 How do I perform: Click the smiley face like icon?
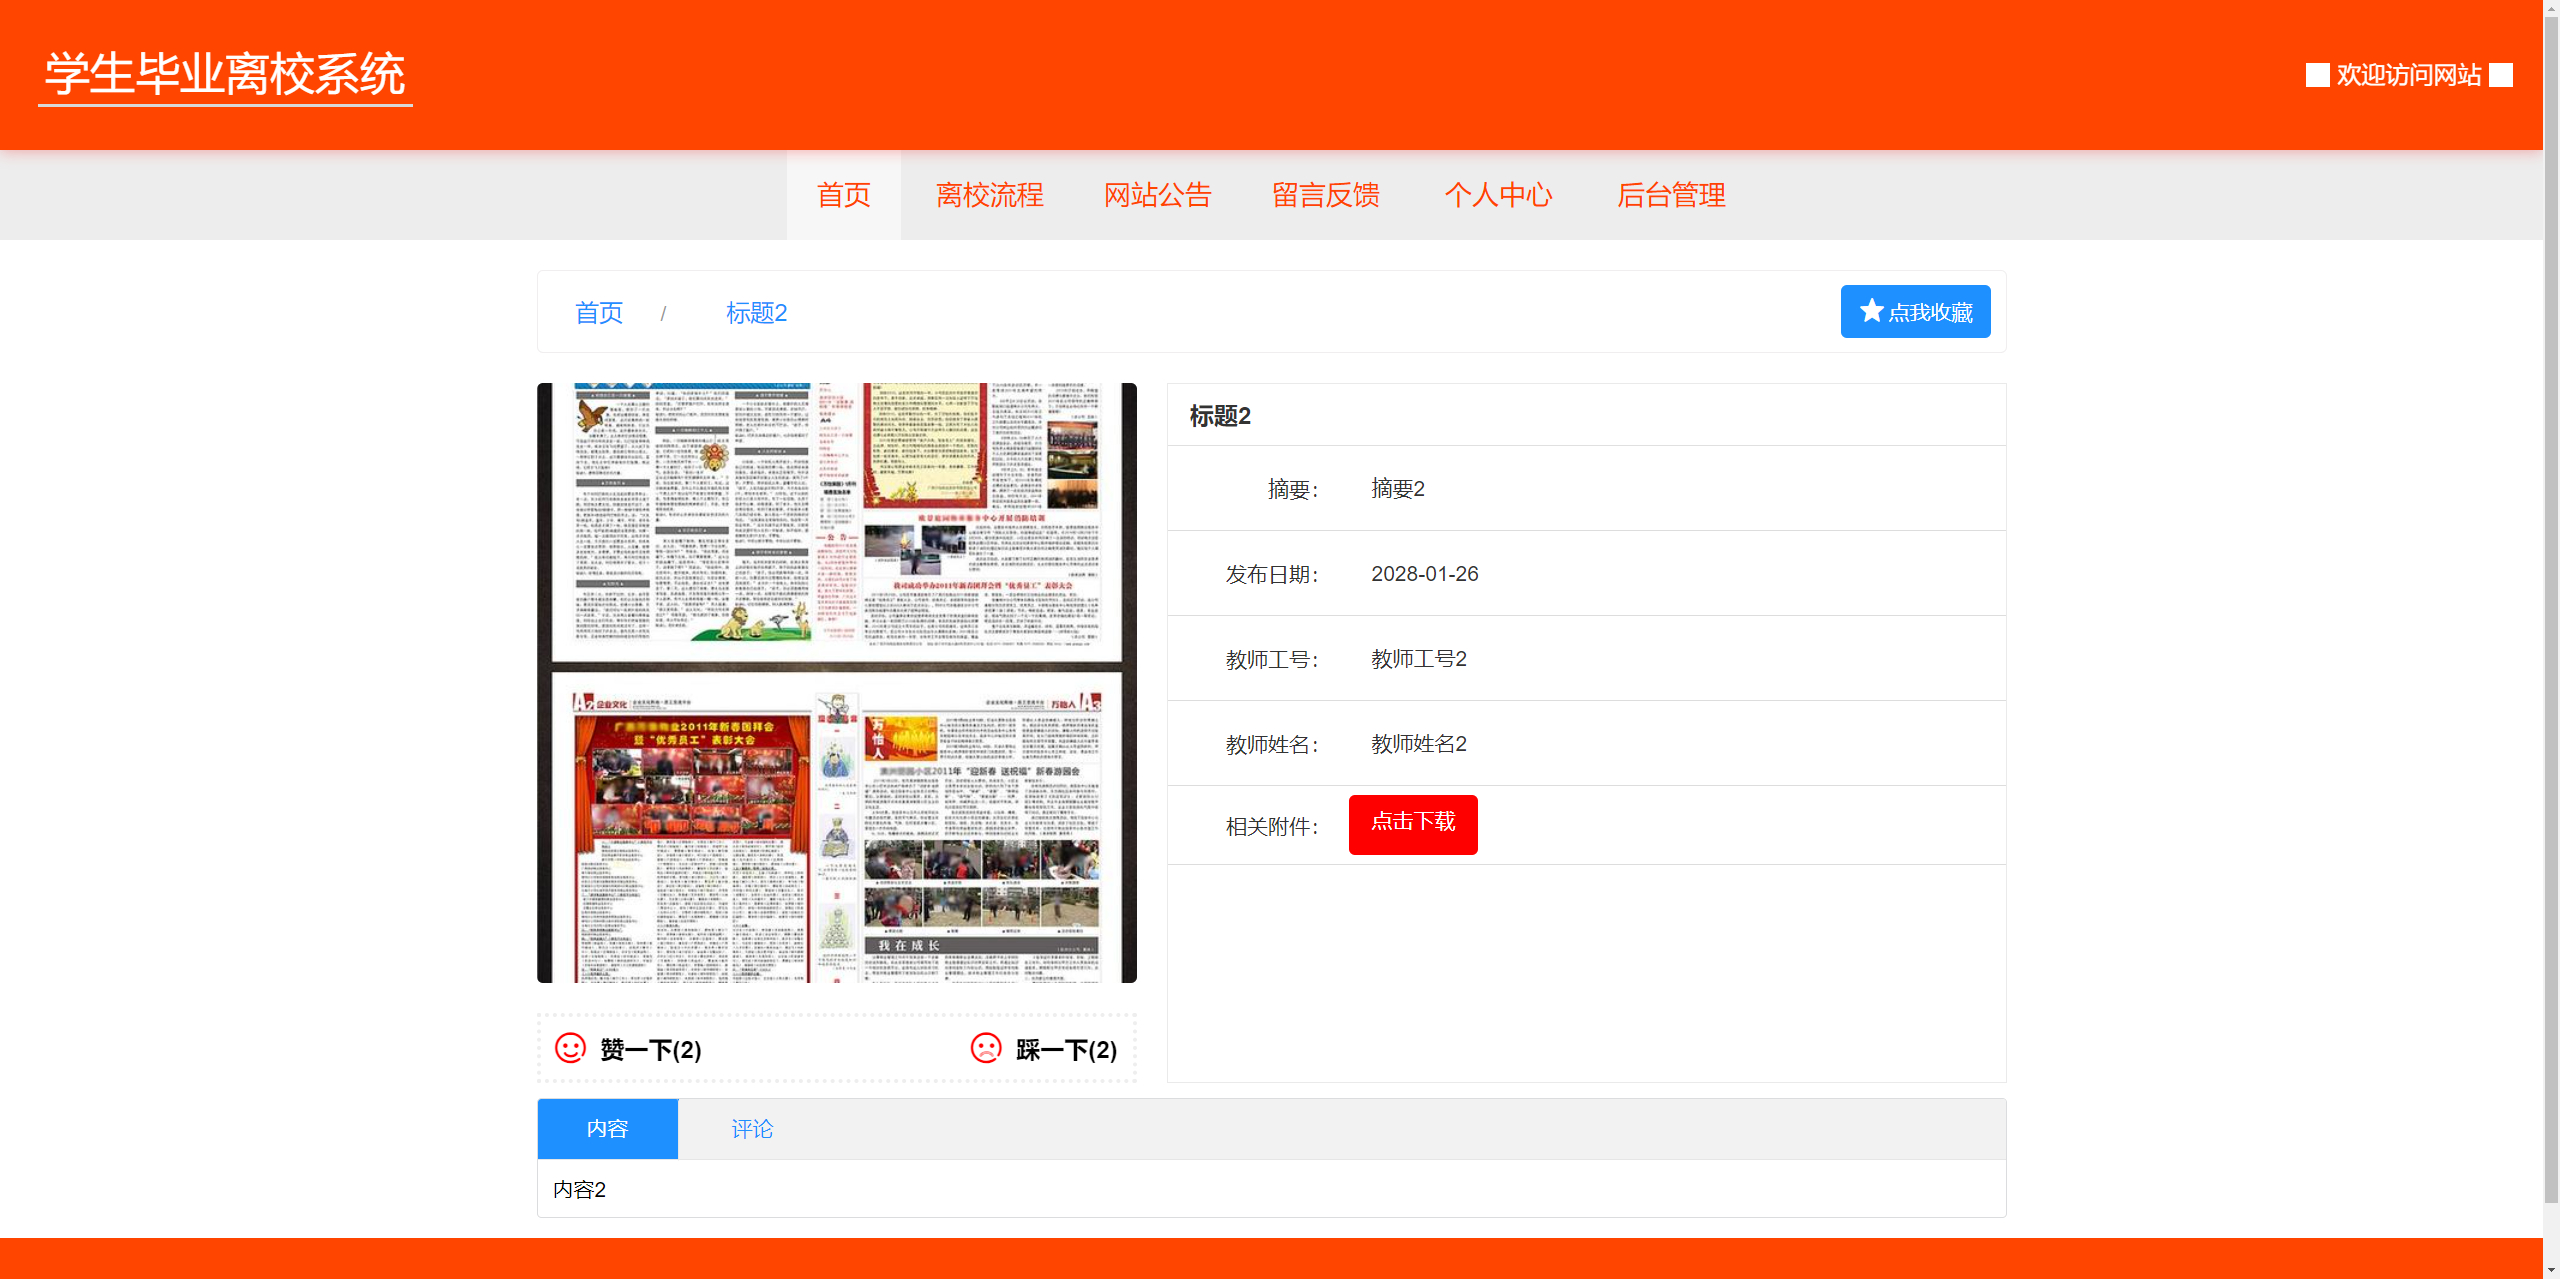570,1048
